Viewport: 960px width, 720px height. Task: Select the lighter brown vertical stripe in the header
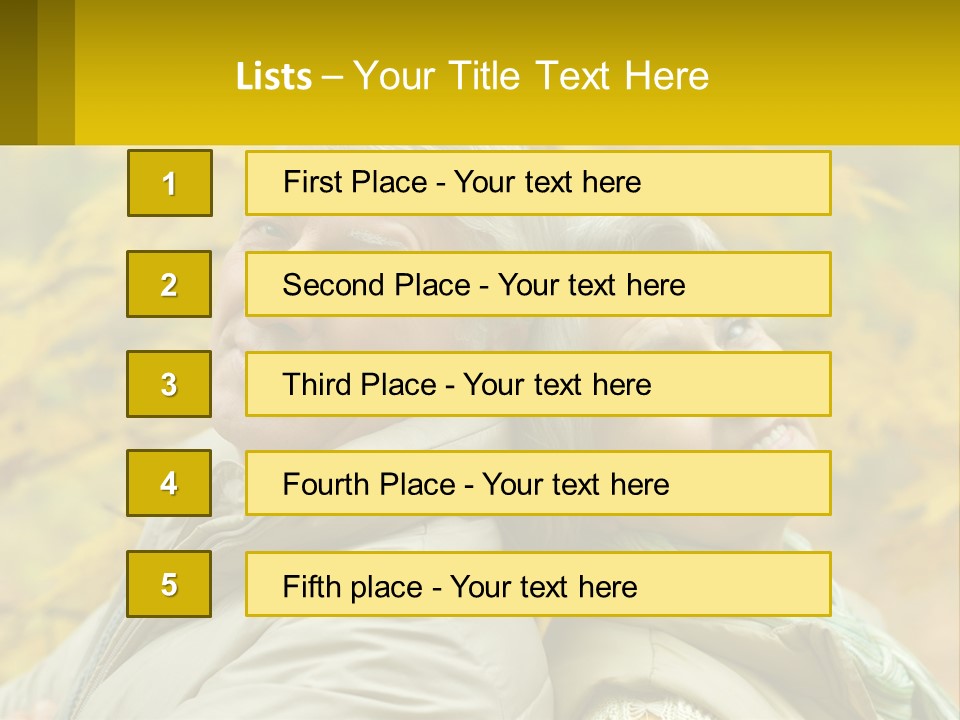56,72
